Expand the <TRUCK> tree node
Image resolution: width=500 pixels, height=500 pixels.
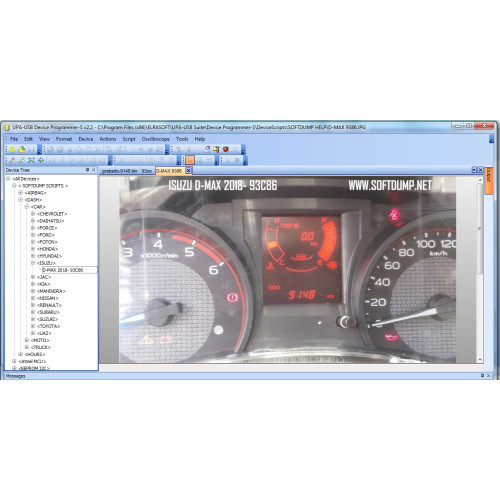coord(27,347)
